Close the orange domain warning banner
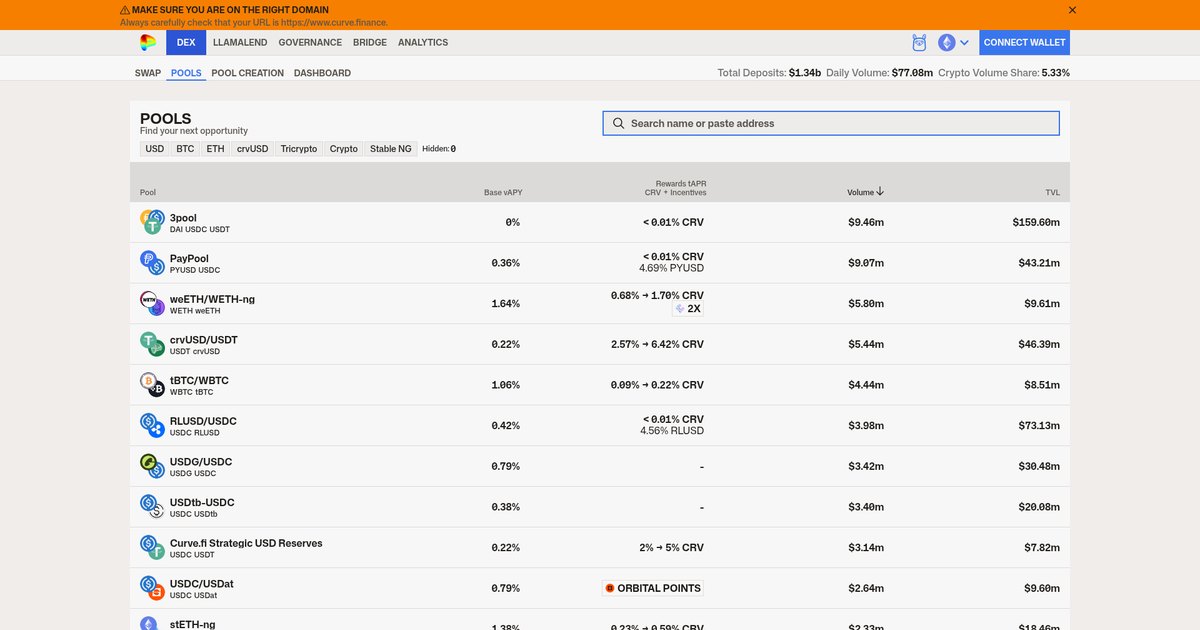Viewport: 1200px width, 630px height. point(1072,10)
